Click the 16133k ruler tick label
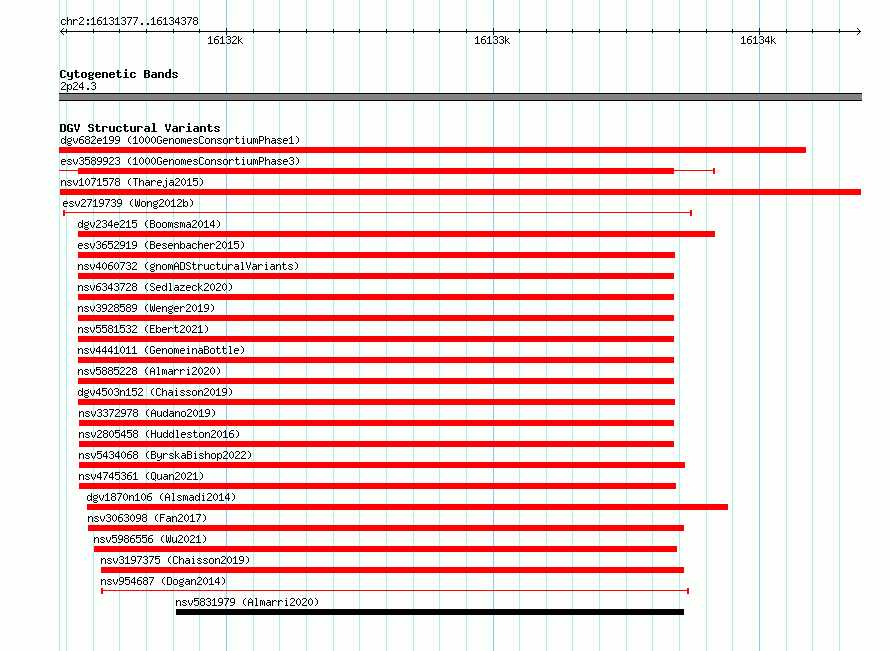Viewport: 890px width, 651px height. [492, 40]
